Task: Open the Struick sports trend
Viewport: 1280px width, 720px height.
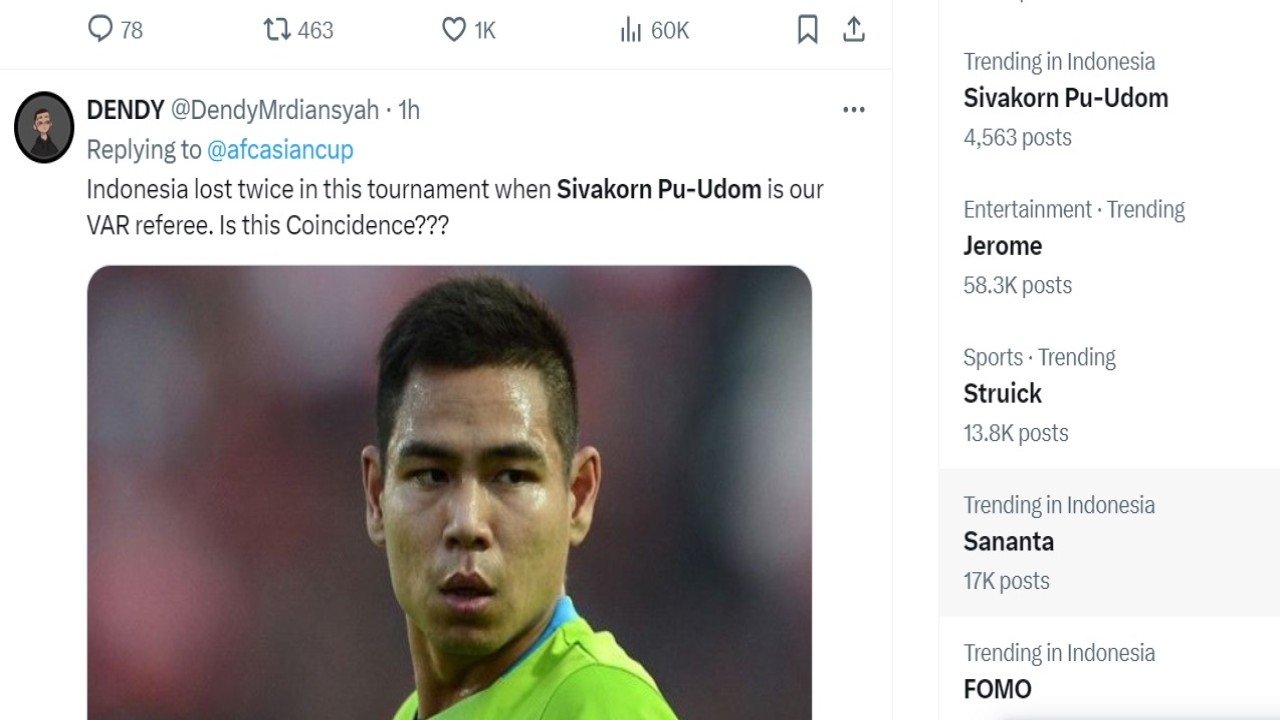Action: point(1002,393)
